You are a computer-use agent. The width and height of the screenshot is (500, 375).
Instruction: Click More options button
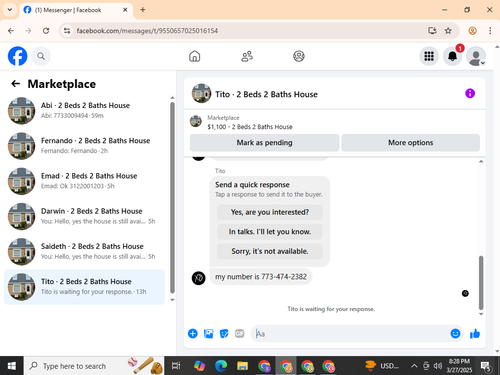pos(410,143)
